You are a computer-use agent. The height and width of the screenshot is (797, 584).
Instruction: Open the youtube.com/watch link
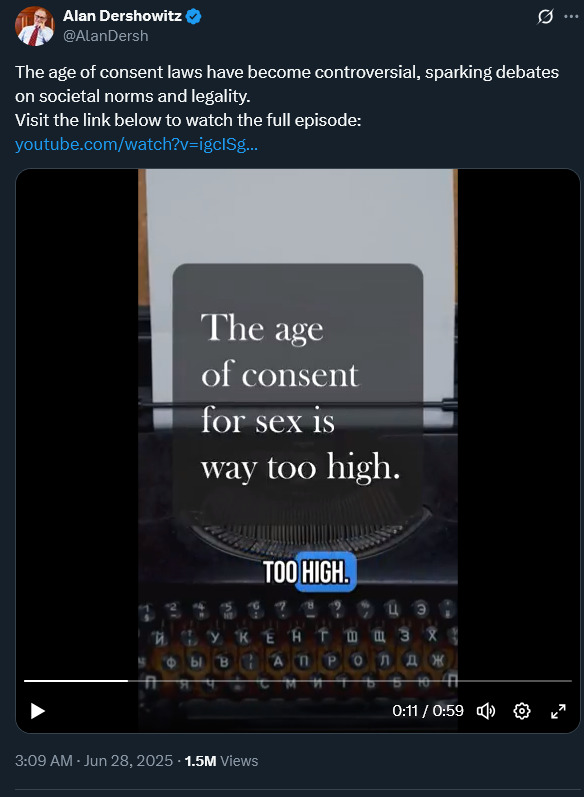(x=136, y=144)
